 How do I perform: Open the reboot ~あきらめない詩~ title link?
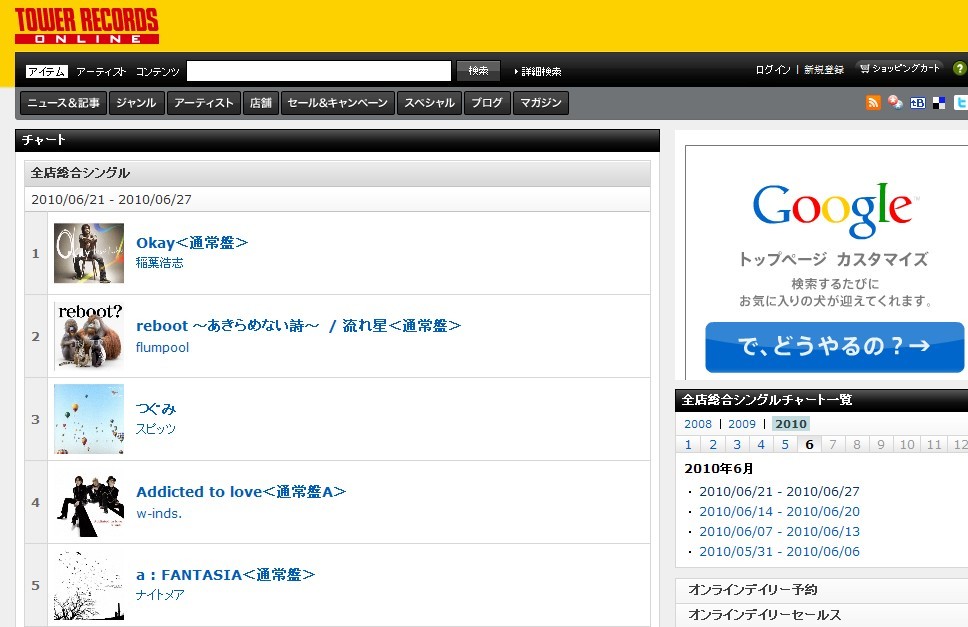pos(298,326)
